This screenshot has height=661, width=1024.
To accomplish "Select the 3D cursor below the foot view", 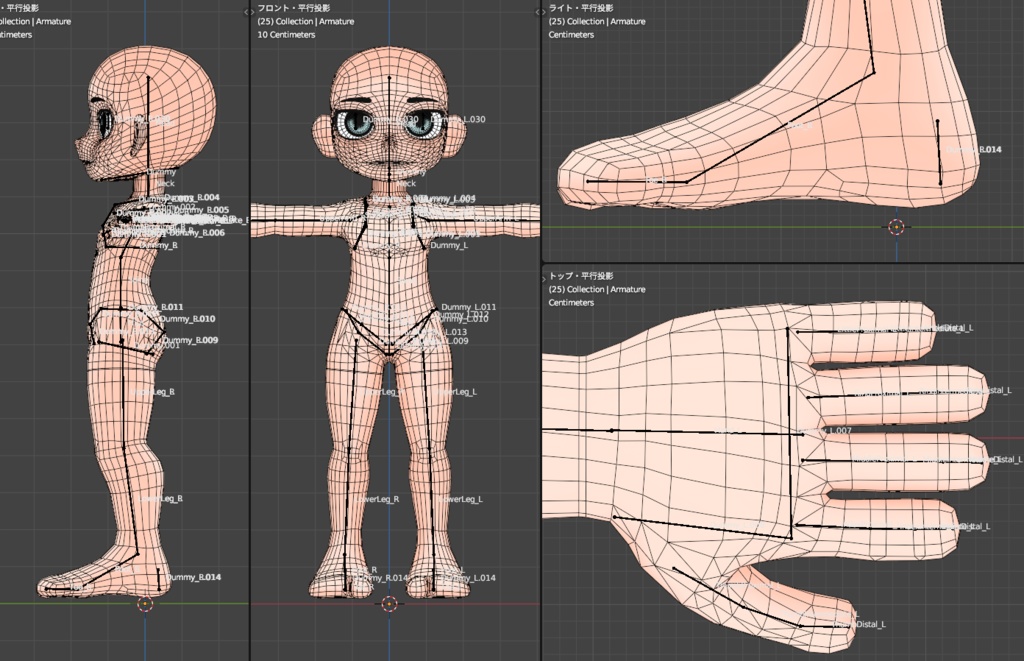I will (x=898, y=227).
